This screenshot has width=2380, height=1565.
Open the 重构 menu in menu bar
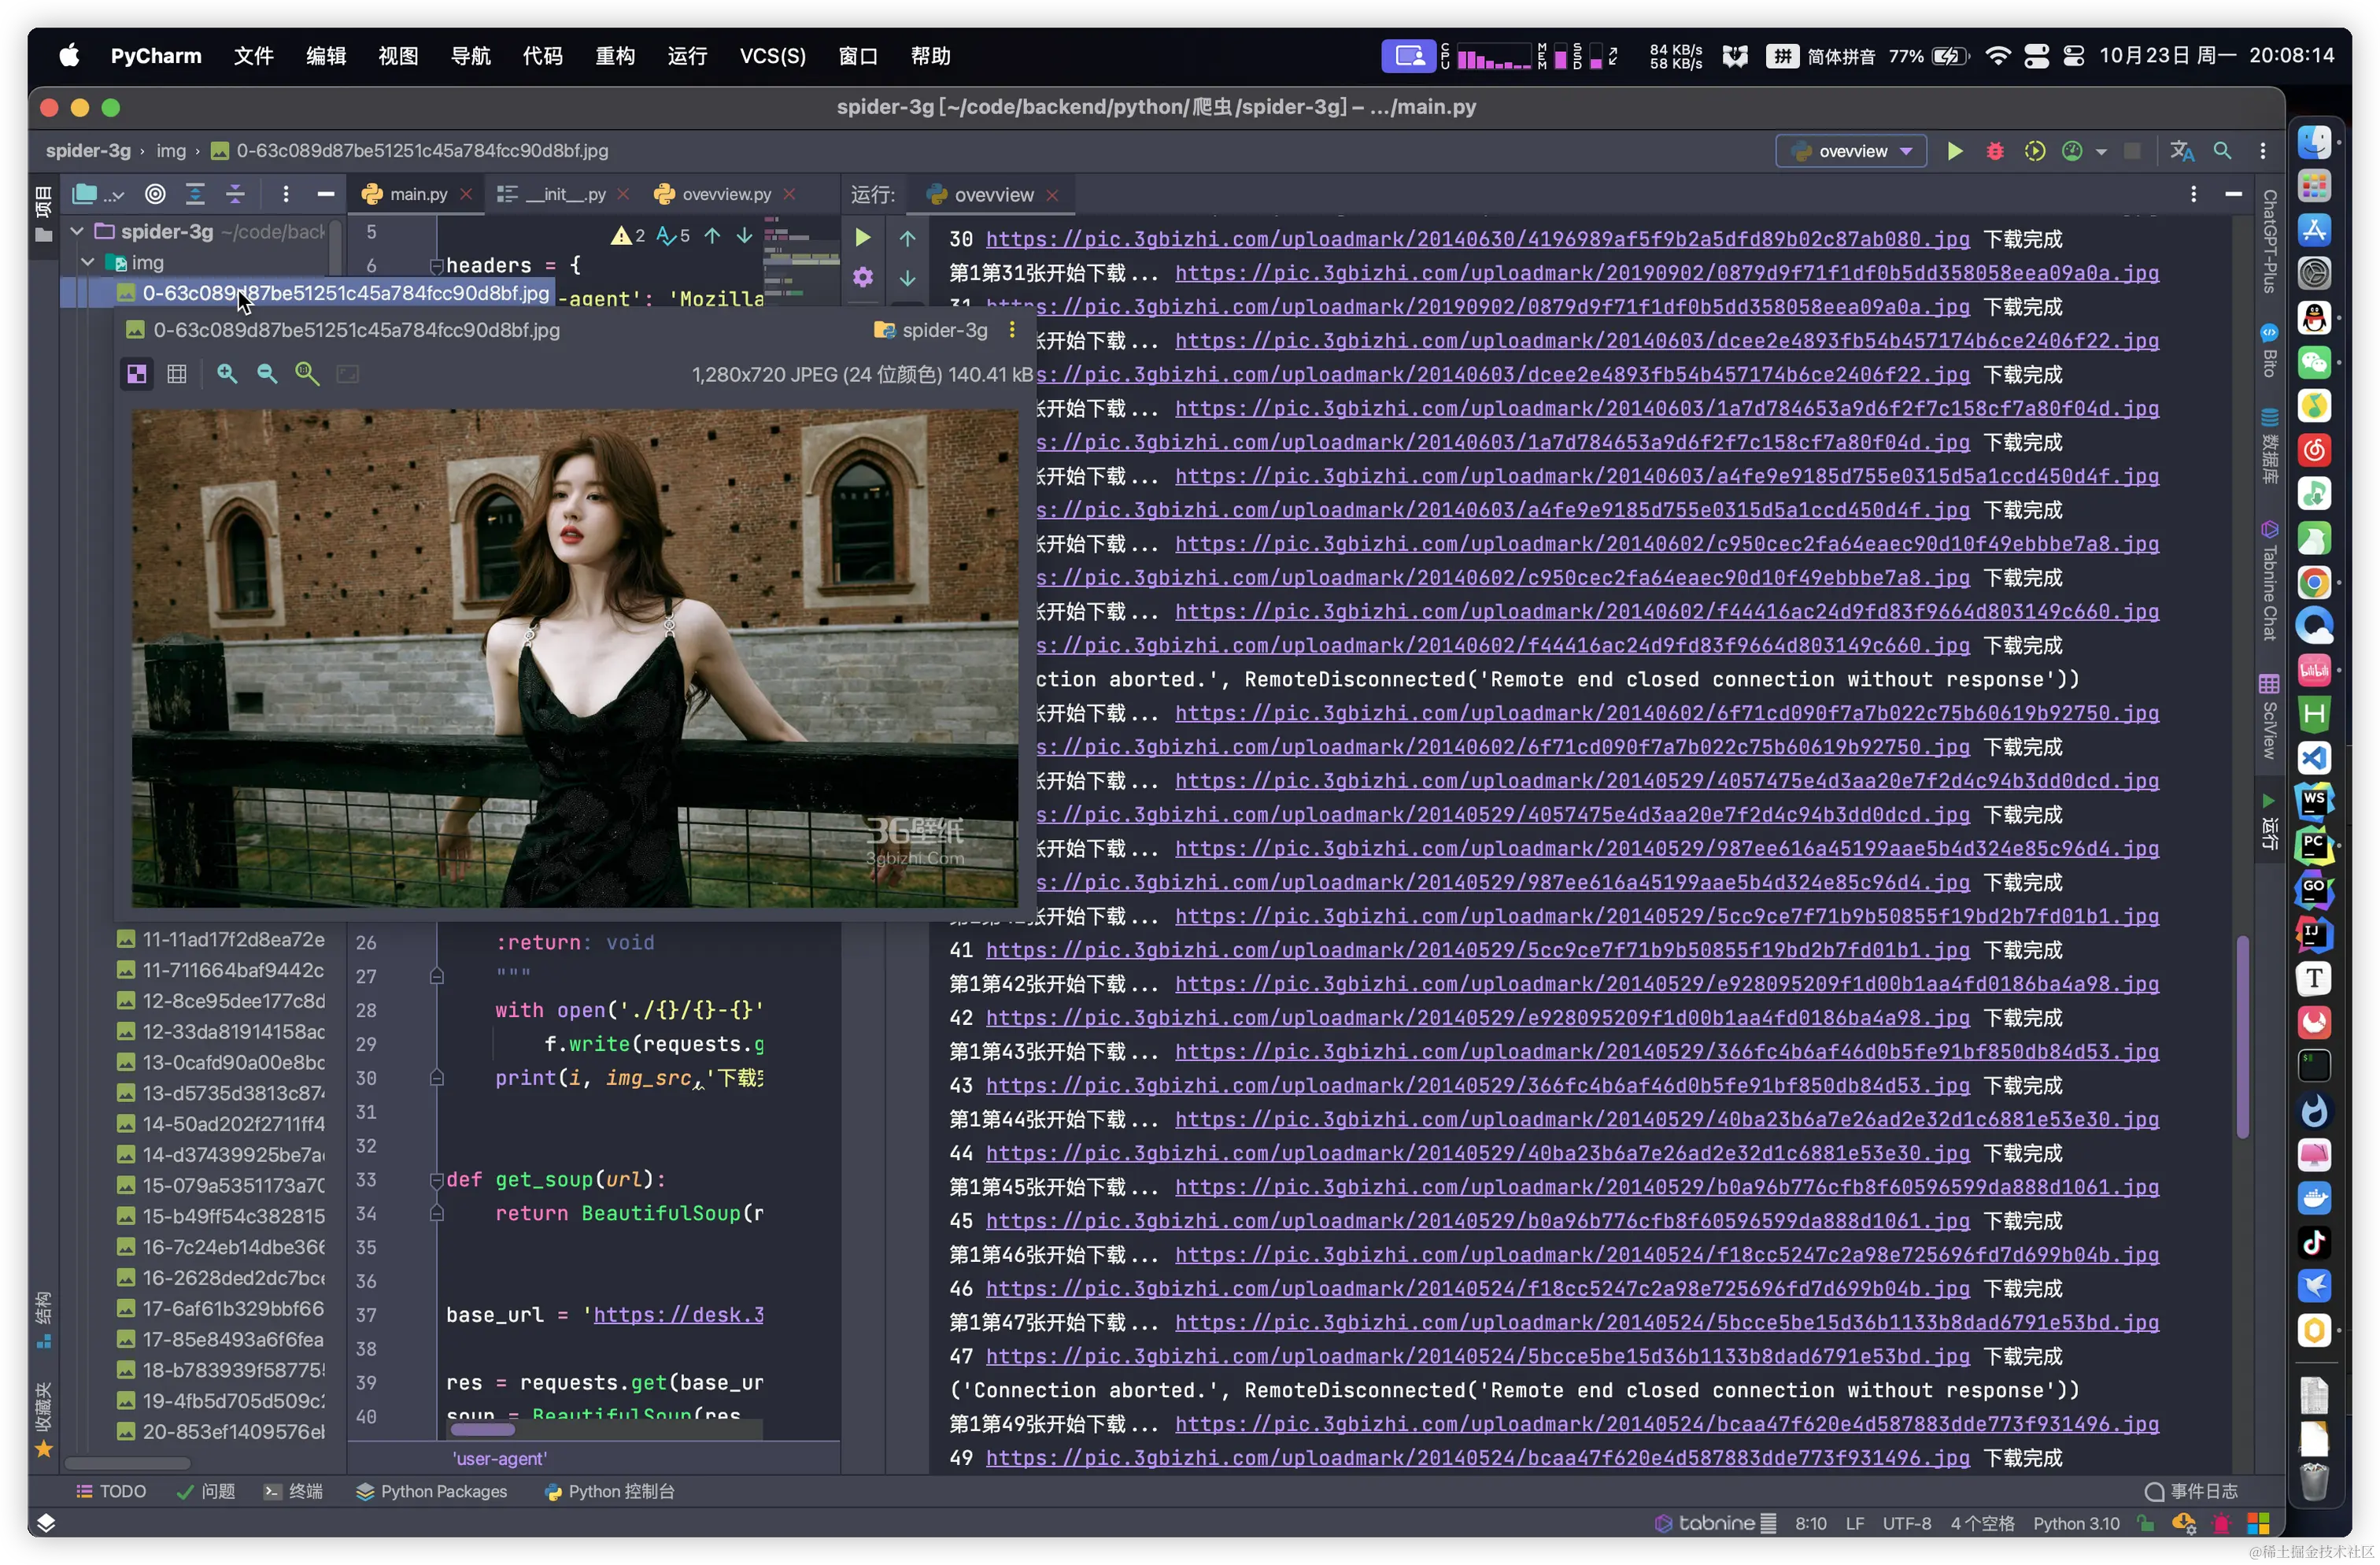tap(615, 56)
